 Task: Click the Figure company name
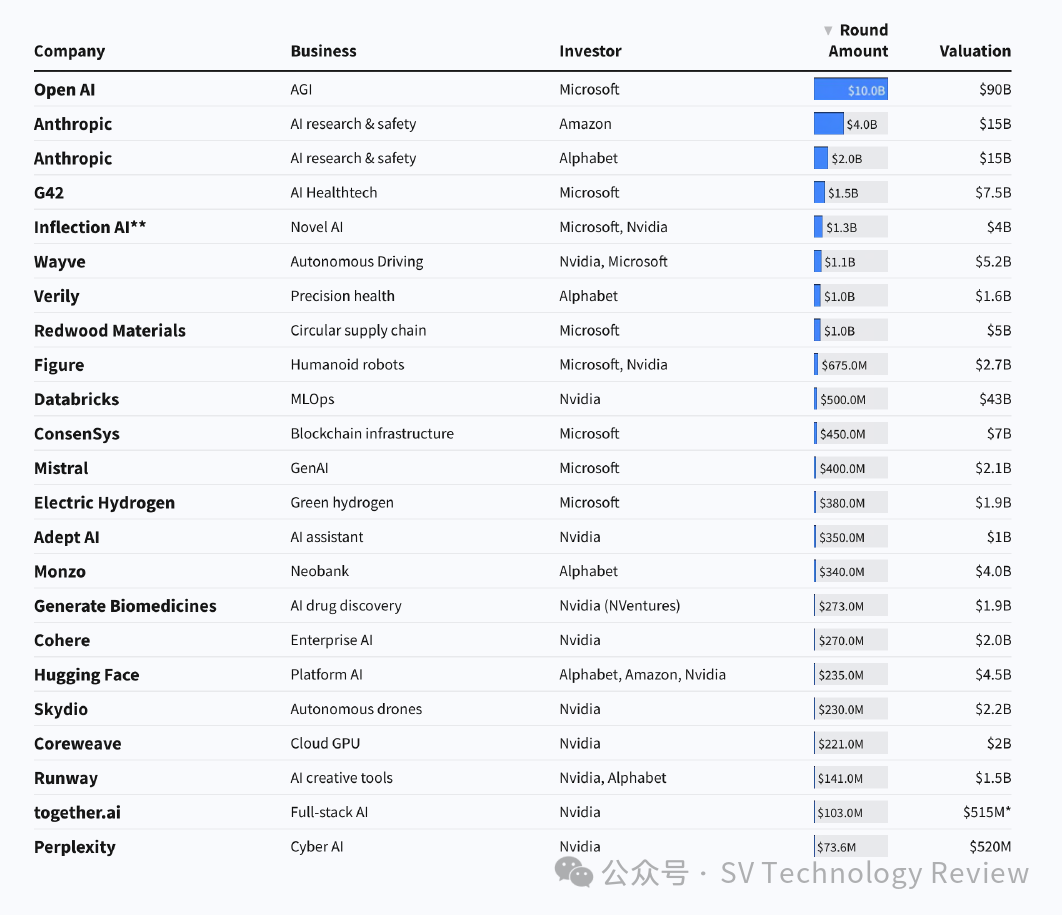59,365
